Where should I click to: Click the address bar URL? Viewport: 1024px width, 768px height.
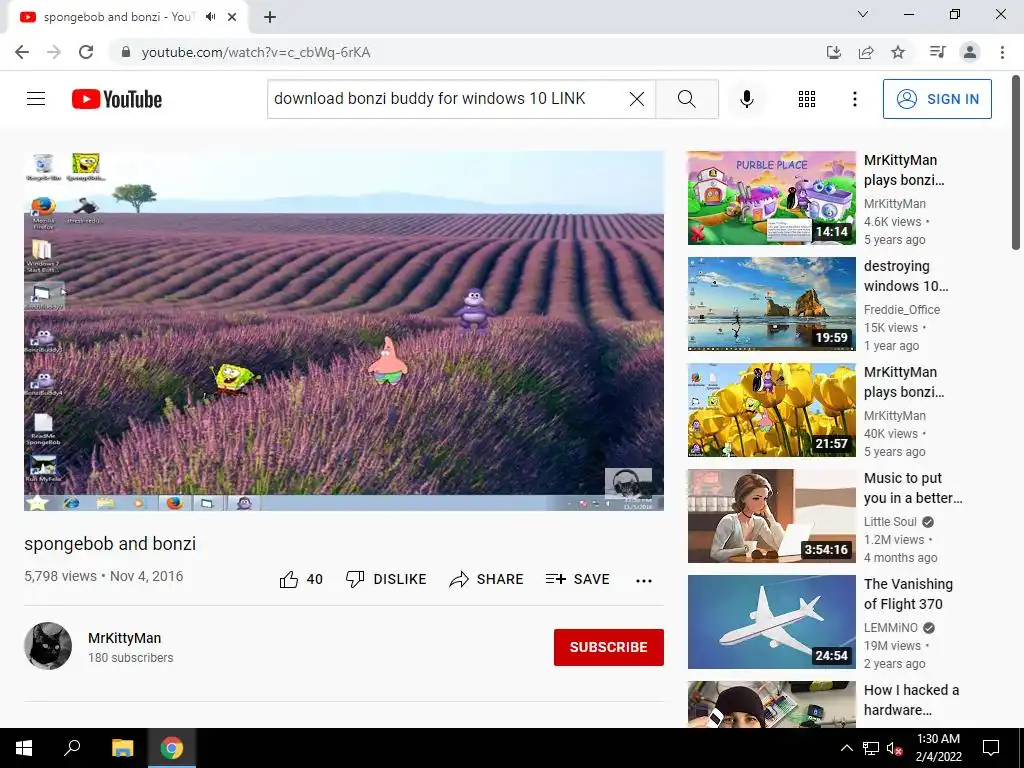(x=256, y=52)
